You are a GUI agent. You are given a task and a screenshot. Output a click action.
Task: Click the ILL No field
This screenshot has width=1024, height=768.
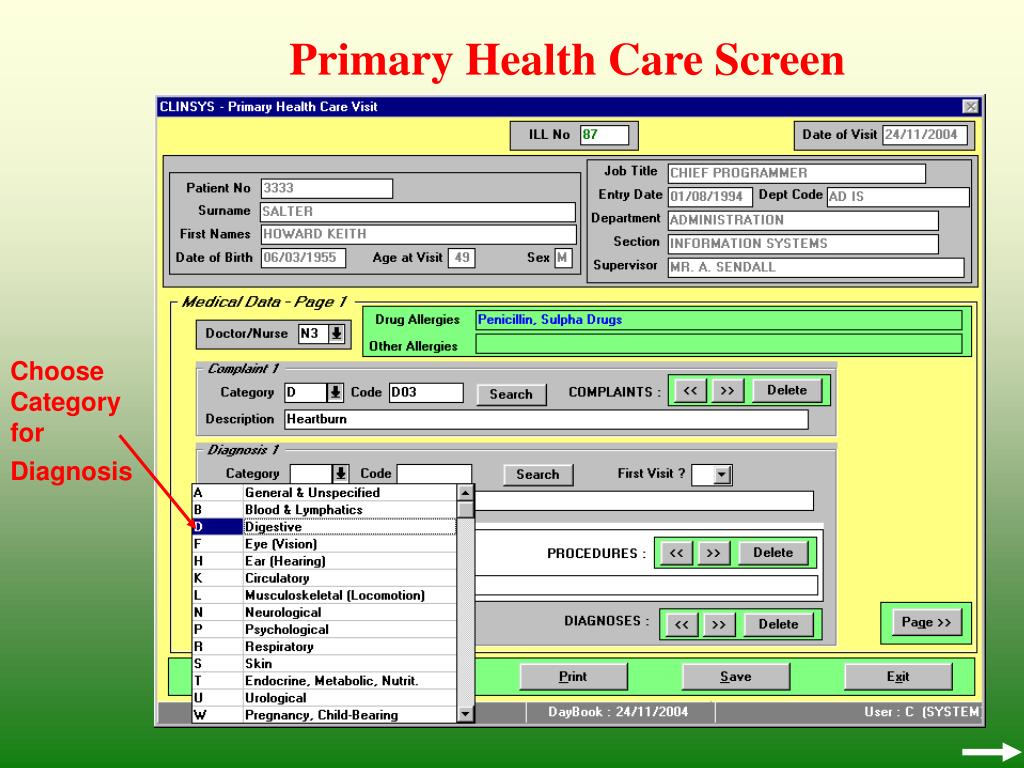[x=604, y=135]
